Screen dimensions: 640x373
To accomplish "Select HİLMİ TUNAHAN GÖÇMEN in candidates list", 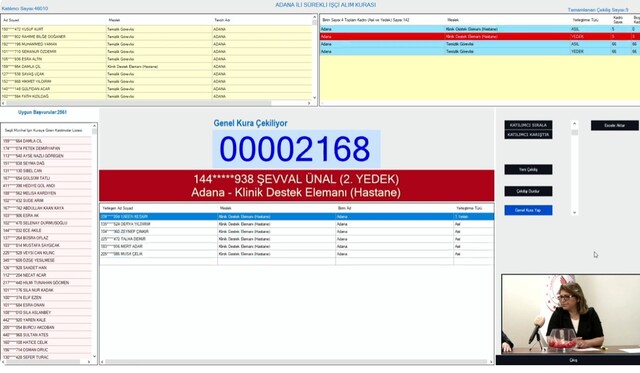I will click(46, 283).
